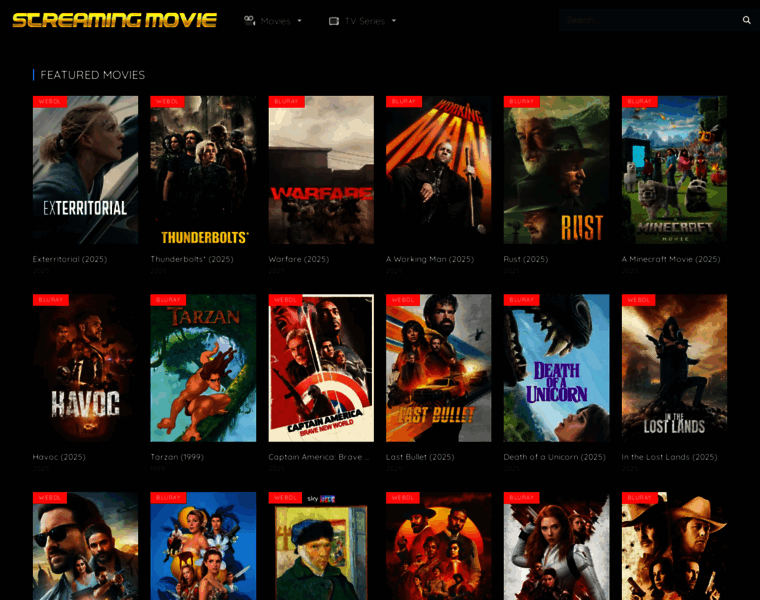Click the WEBDL badge on Exterritorial
760x600 pixels.
(50, 101)
